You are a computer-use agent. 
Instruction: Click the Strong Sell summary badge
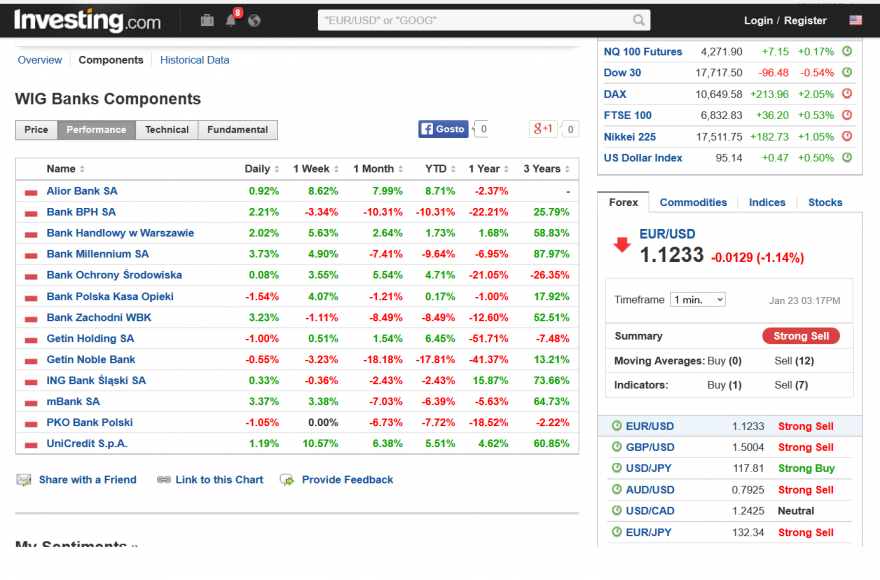(801, 336)
